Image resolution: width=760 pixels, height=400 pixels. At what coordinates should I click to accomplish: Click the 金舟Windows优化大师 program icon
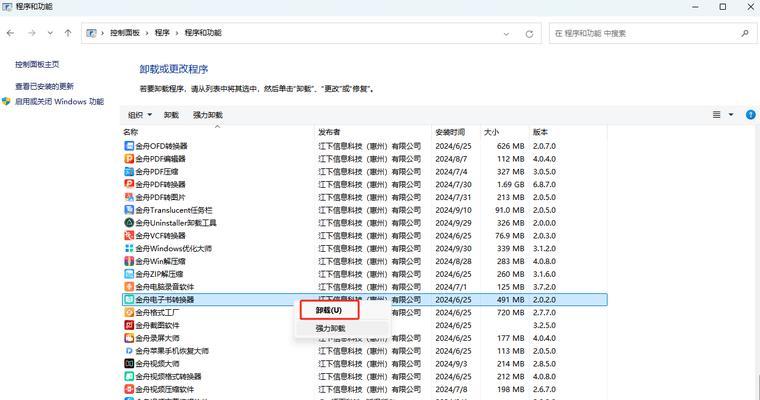click(x=129, y=248)
